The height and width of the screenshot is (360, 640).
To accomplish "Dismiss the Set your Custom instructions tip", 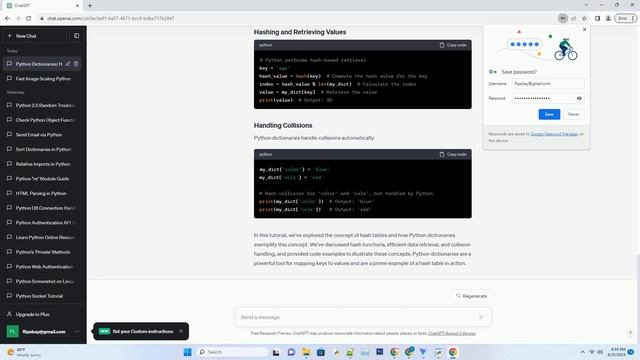I will click(181, 331).
